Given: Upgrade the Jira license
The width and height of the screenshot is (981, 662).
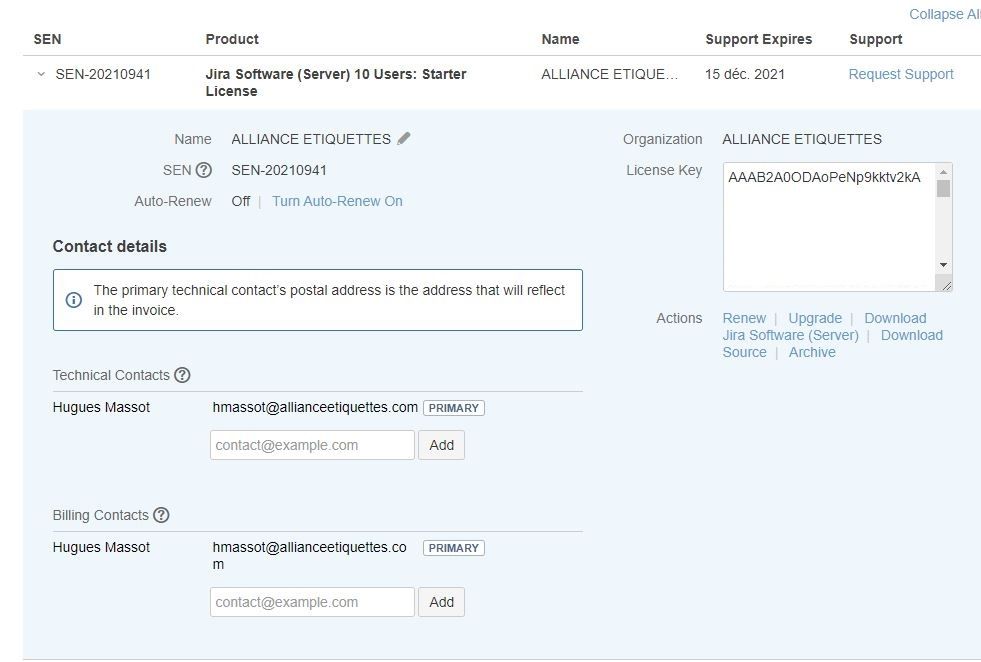Looking at the screenshot, I should (815, 318).
